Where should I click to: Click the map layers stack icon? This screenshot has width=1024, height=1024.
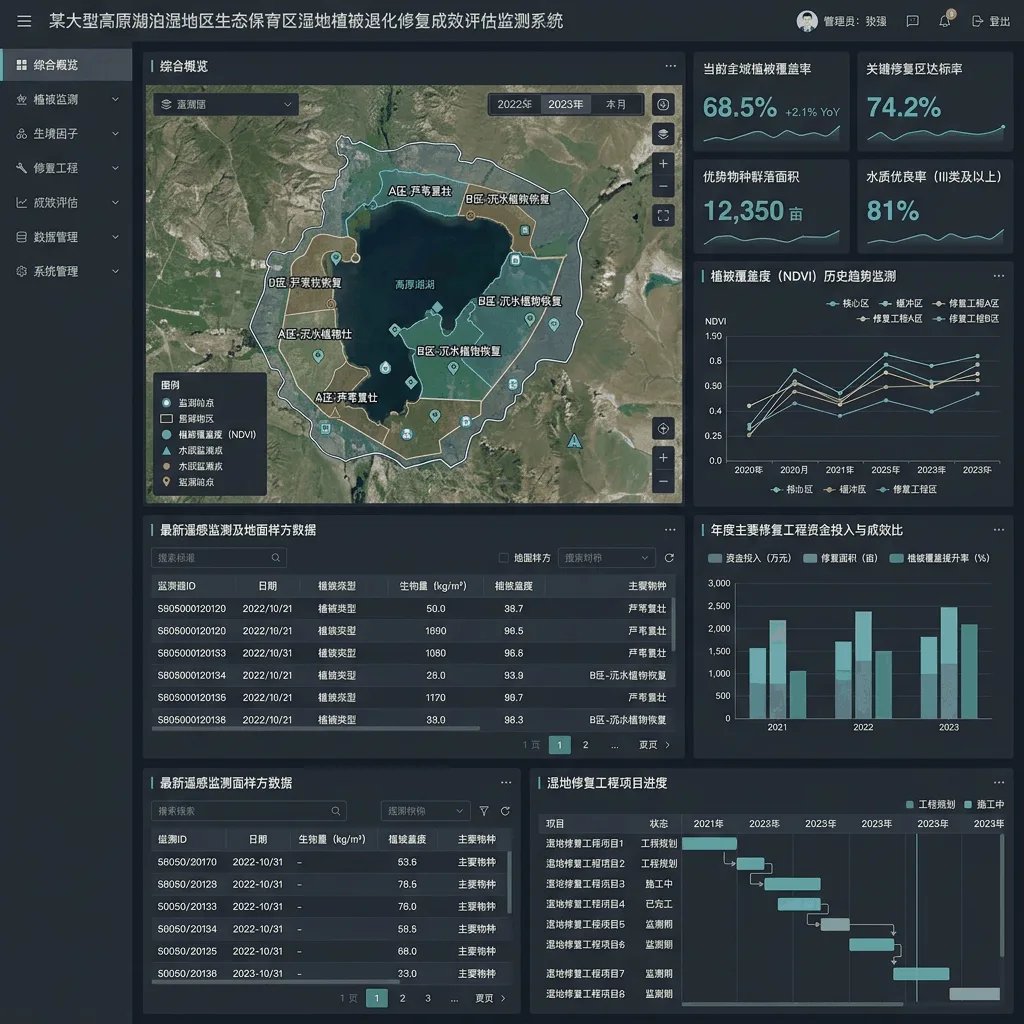[x=663, y=134]
